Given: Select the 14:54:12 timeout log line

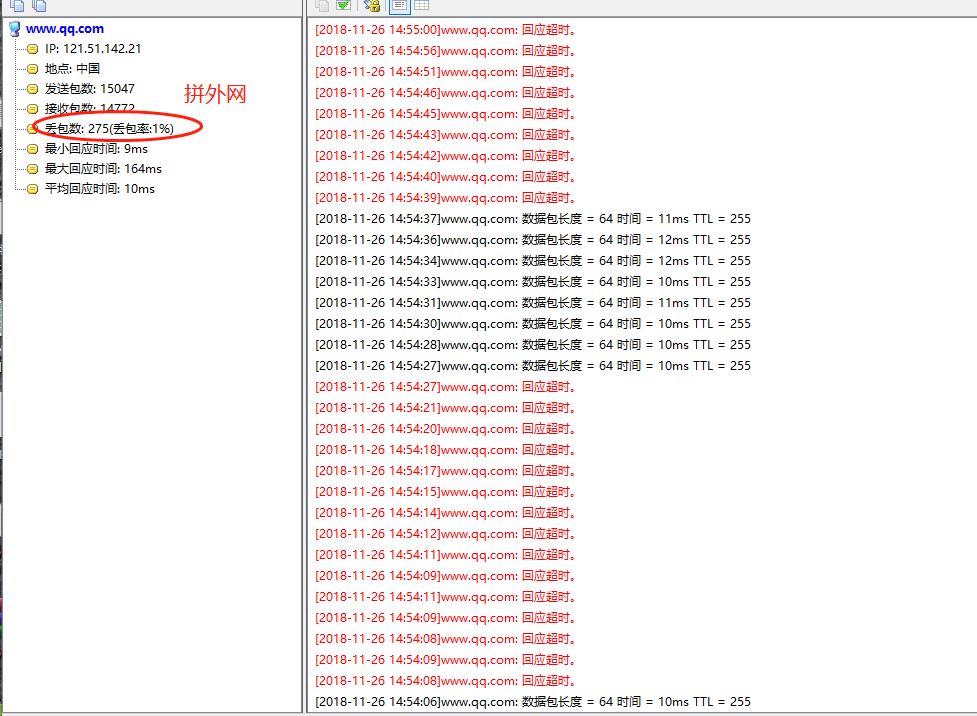Looking at the screenshot, I should coord(445,534).
